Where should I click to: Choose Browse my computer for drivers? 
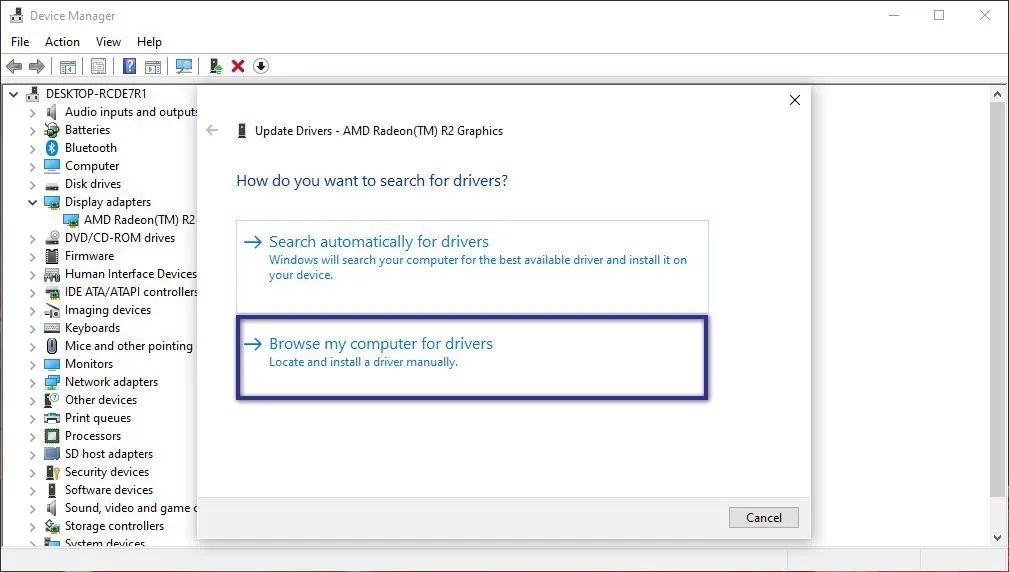(x=472, y=358)
